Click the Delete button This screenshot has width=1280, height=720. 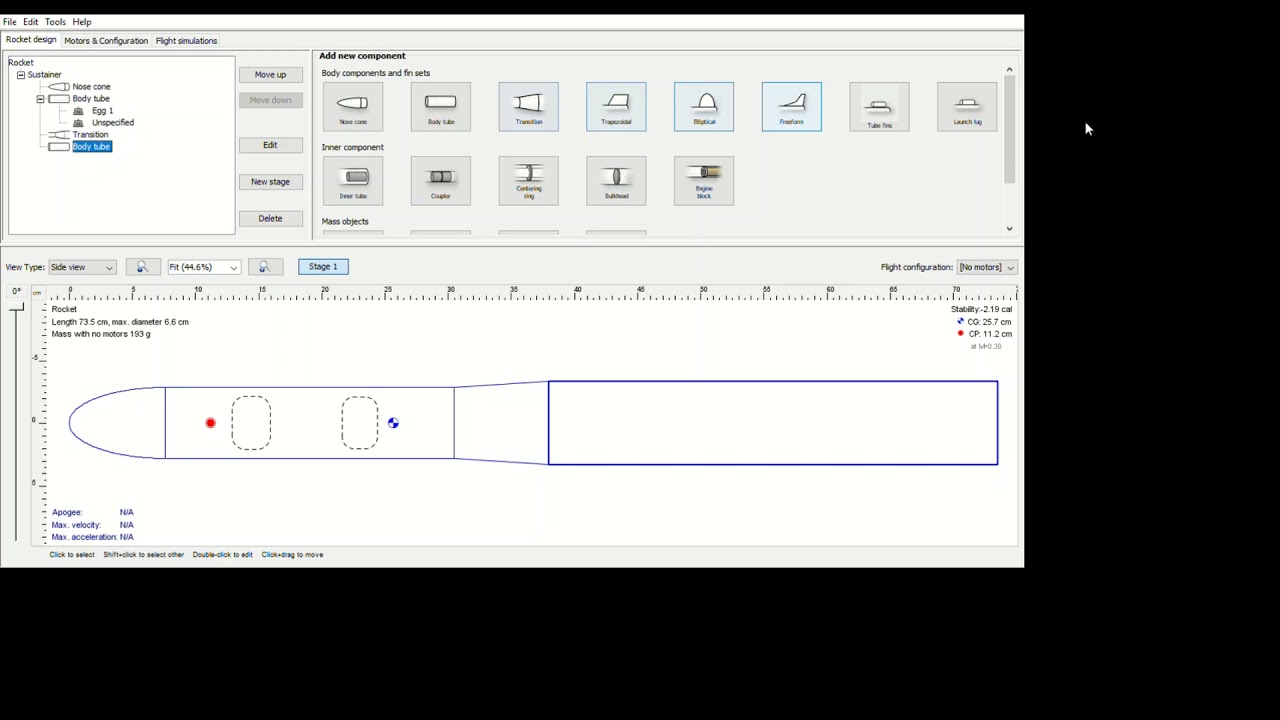click(270, 218)
